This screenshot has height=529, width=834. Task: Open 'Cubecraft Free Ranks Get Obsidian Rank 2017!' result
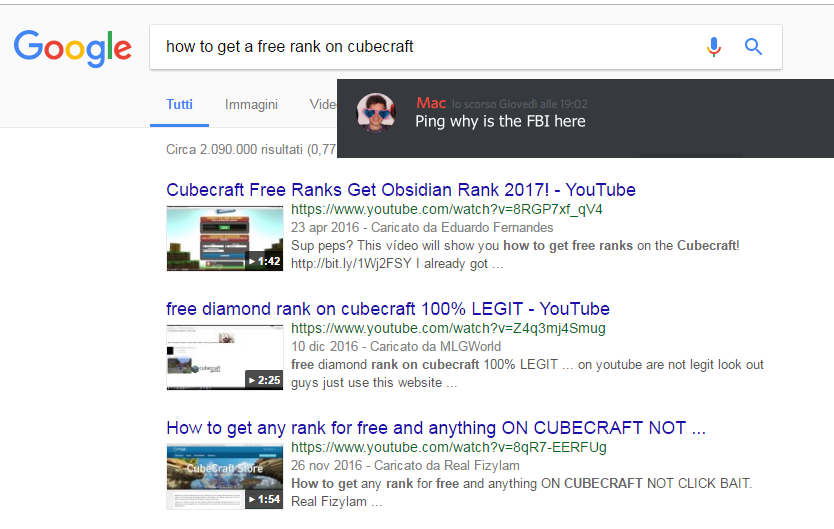click(x=401, y=190)
